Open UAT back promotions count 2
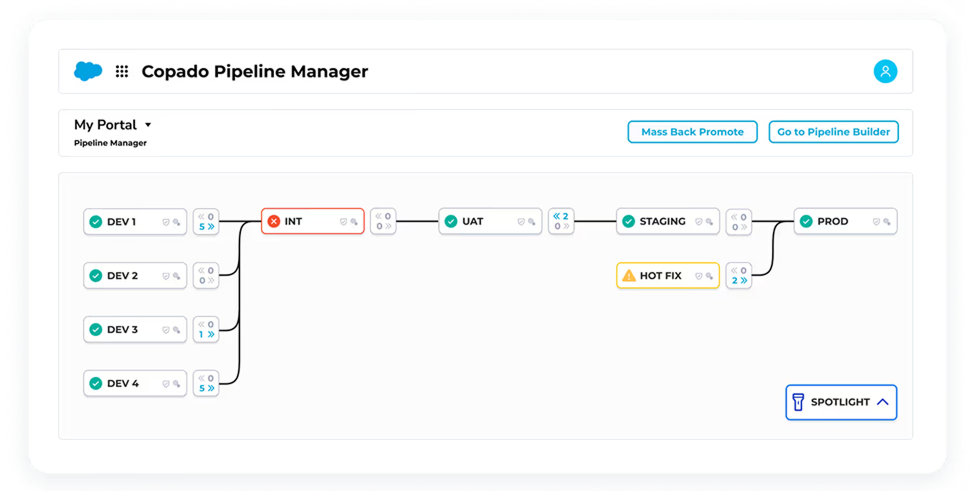The width and height of the screenshot is (975, 491). point(561,216)
